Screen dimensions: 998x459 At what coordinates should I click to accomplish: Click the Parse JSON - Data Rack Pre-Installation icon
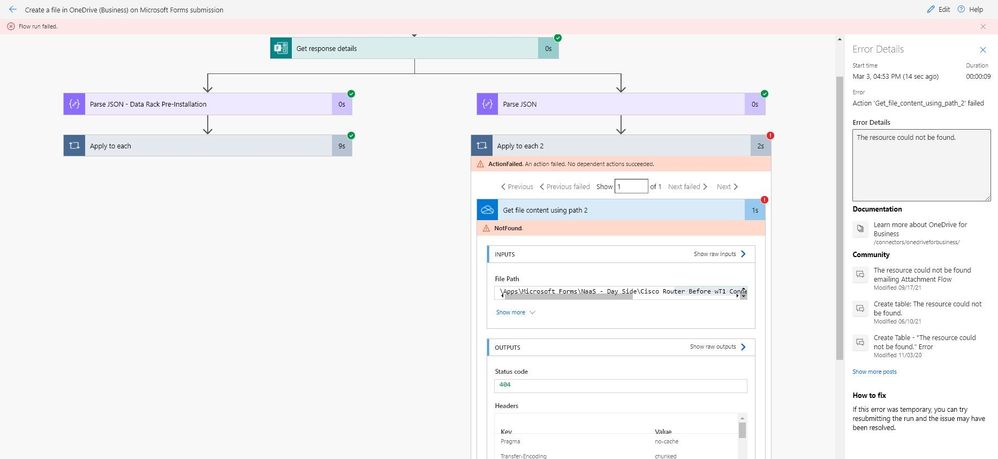(74, 104)
